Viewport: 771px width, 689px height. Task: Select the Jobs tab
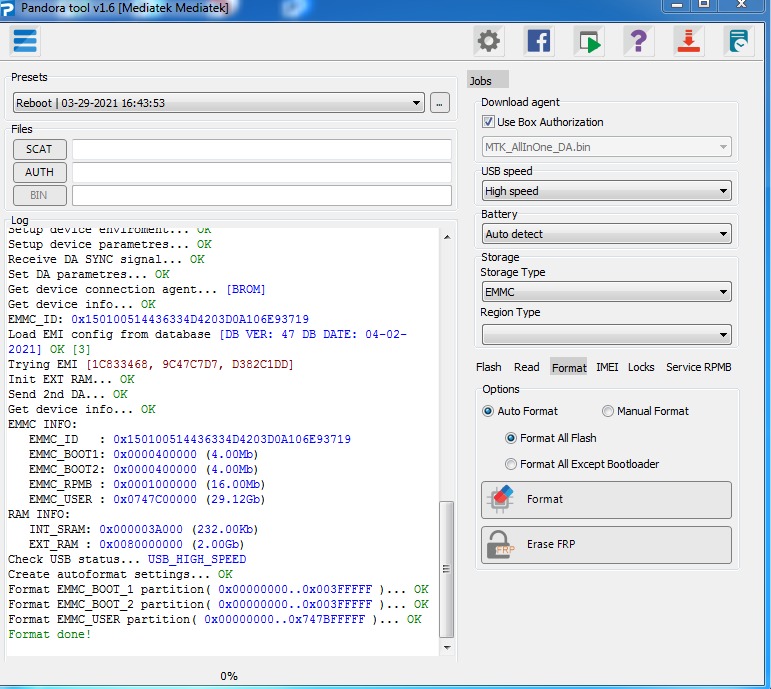click(487, 80)
